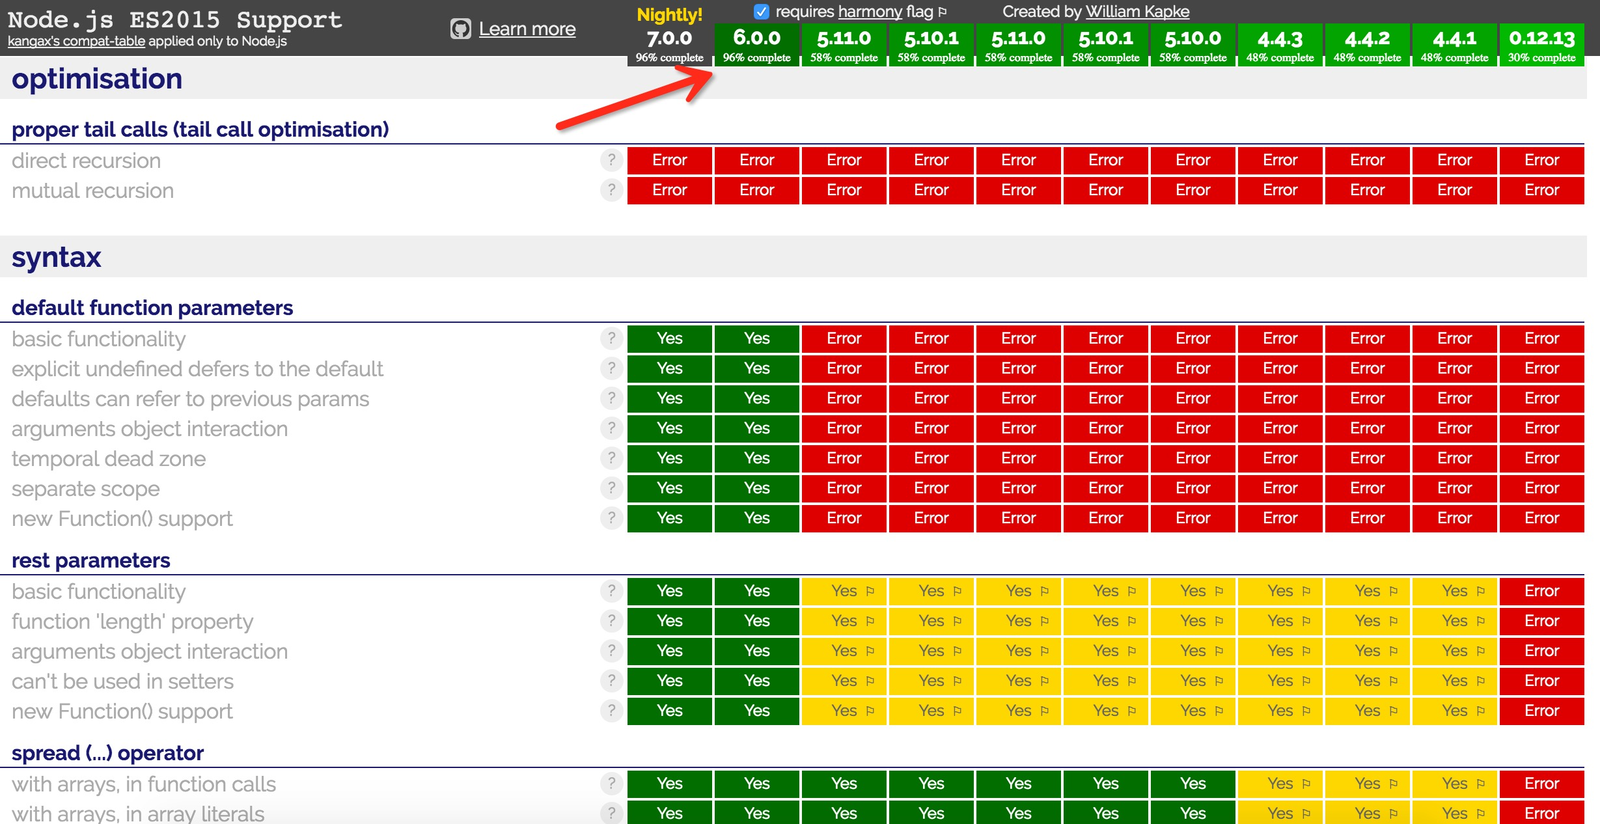Click question mark for rest parameters new Function() support
This screenshot has width=1600, height=824.
(611, 711)
